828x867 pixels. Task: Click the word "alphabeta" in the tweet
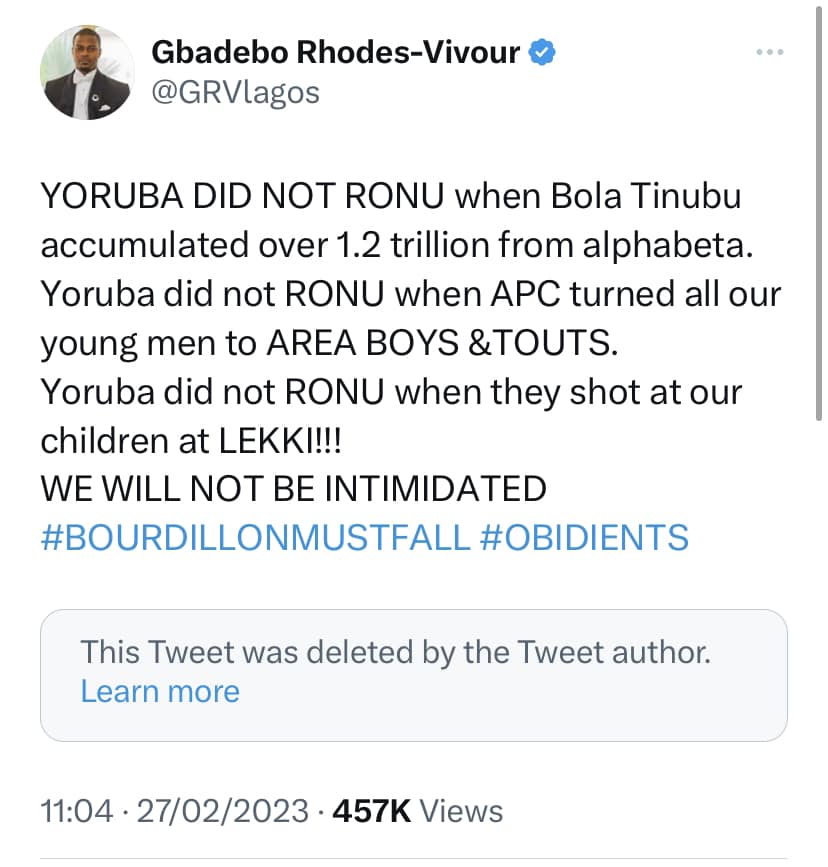click(670, 246)
